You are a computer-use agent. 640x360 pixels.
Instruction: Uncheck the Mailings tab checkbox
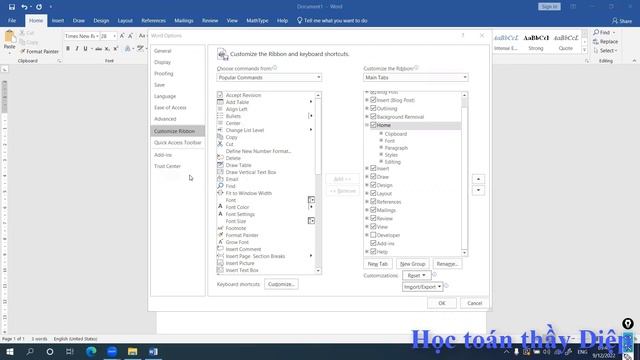pos(373,210)
